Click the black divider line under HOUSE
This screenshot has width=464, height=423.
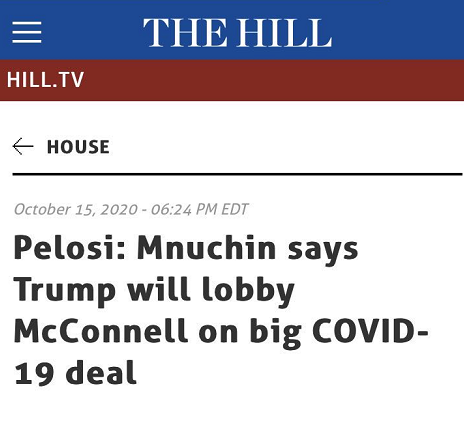pos(237,174)
